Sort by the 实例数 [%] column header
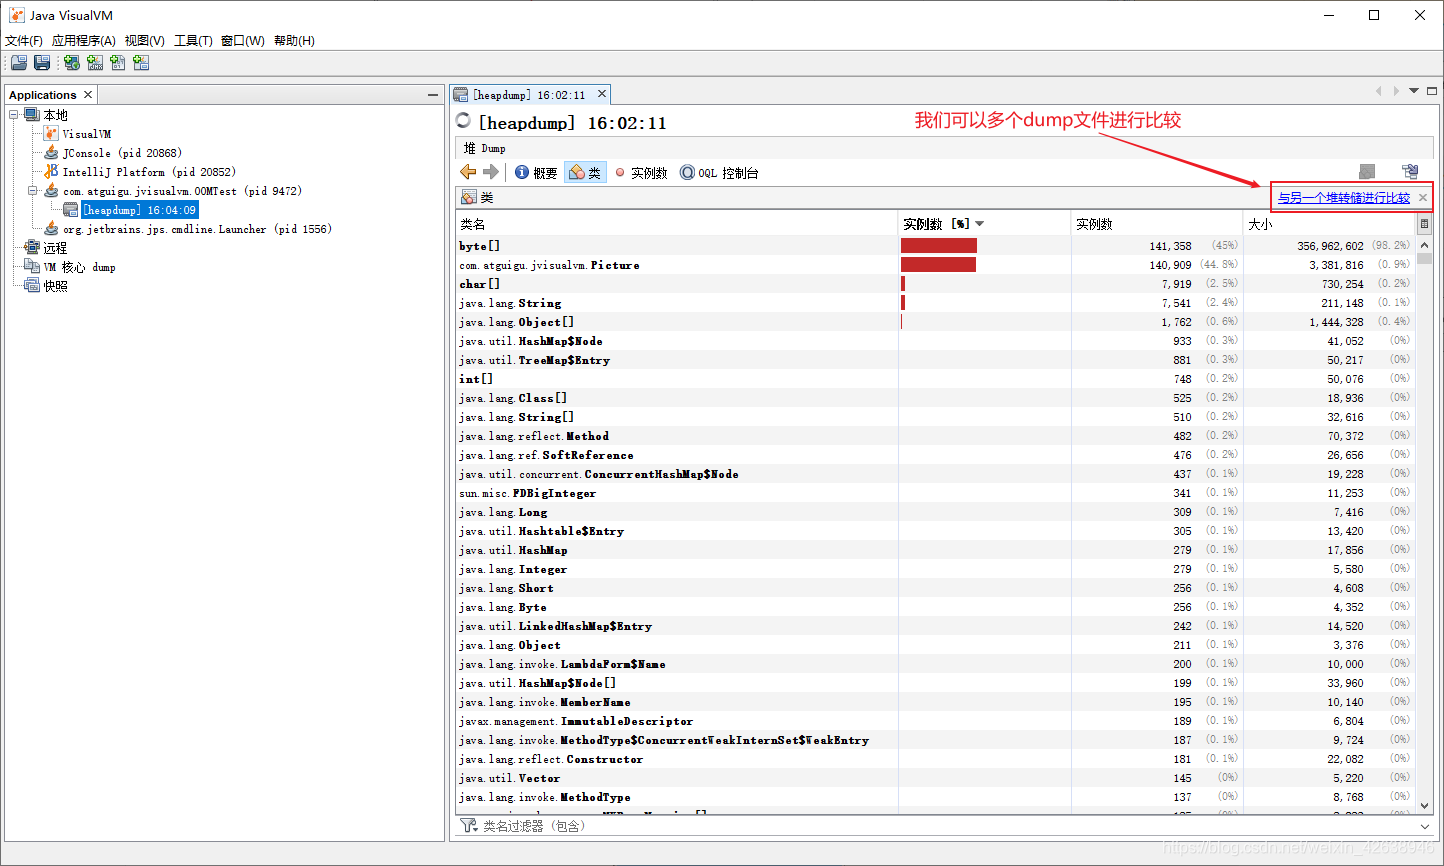The height and width of the screenshot is (866, 1444). (x=985, y=224)
